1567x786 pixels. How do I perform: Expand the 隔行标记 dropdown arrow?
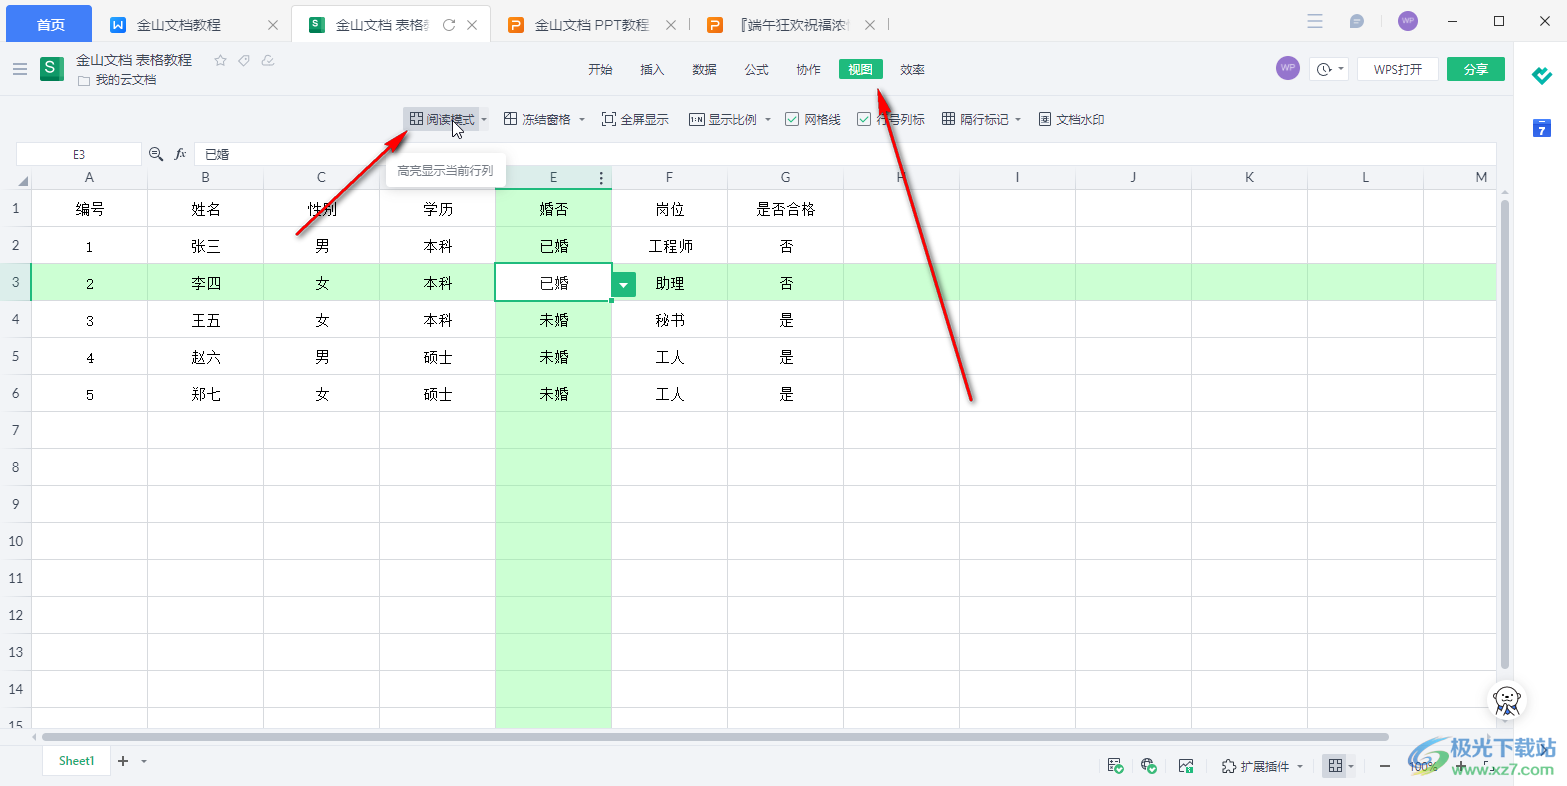pos(1018,119)
